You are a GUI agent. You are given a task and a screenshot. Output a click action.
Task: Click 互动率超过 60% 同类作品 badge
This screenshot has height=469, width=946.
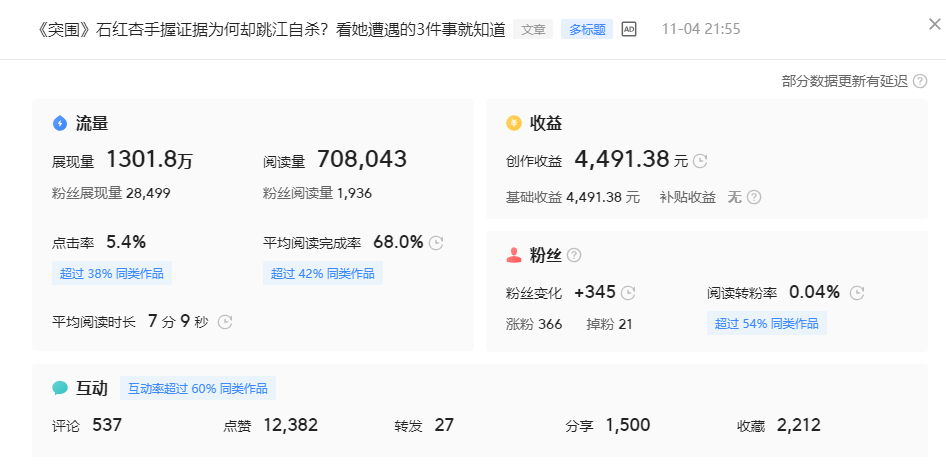pyautogui.click(x=198, y=388)
